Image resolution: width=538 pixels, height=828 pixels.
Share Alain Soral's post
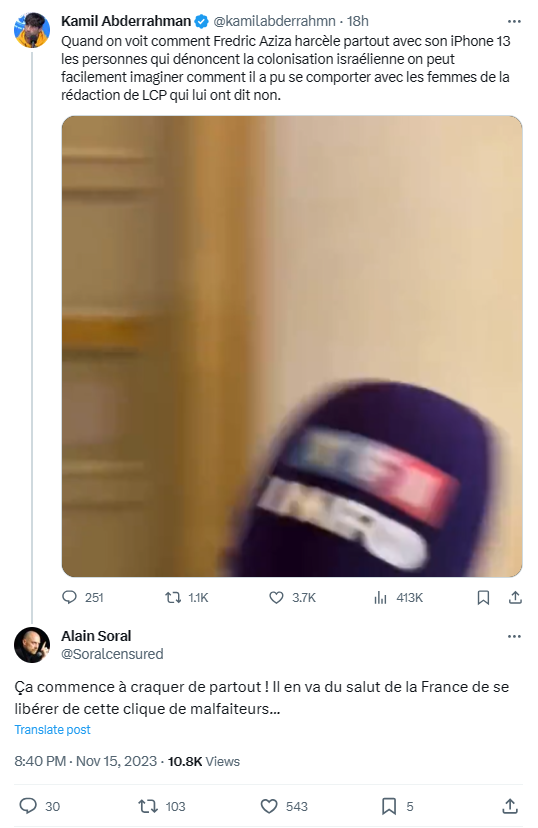coord(509,806)
